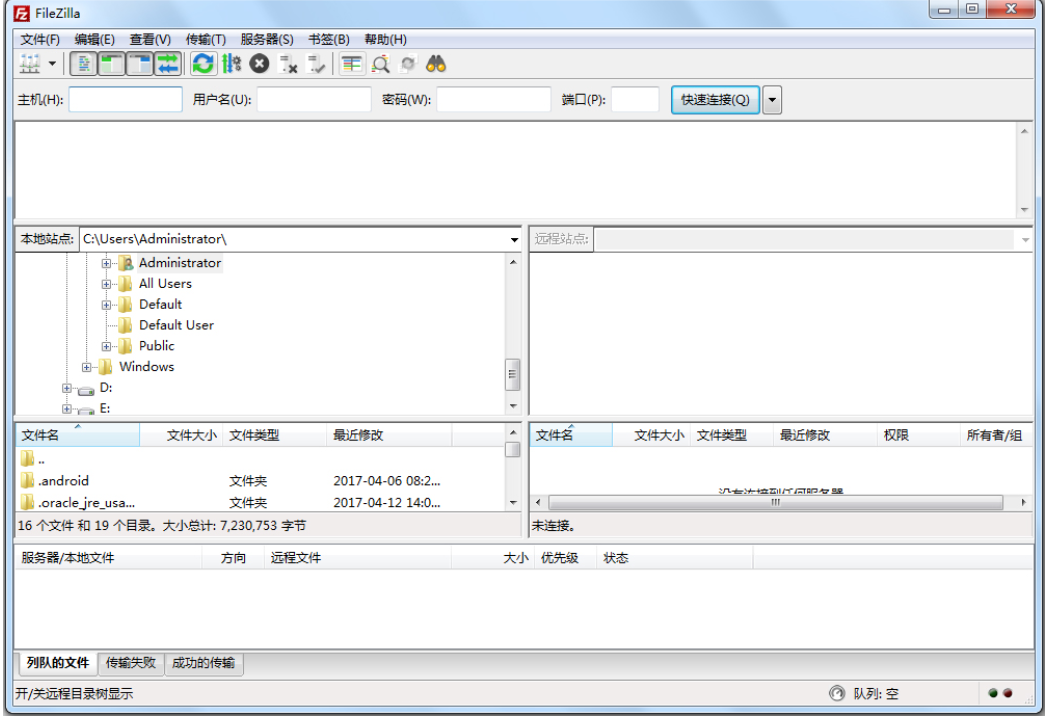1045x716 pixels.
Task: Toggle remote directory tree display
Action: point(140,64)
